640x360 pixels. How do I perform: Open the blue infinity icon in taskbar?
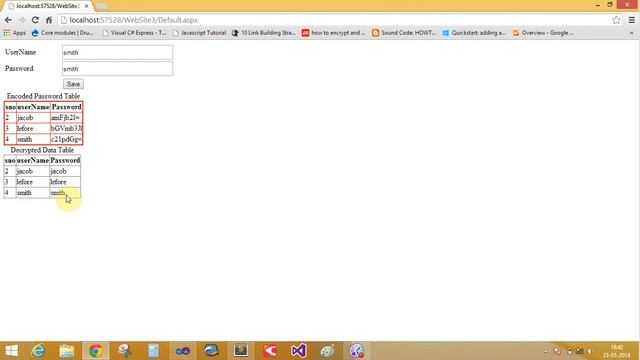(182, 351)
